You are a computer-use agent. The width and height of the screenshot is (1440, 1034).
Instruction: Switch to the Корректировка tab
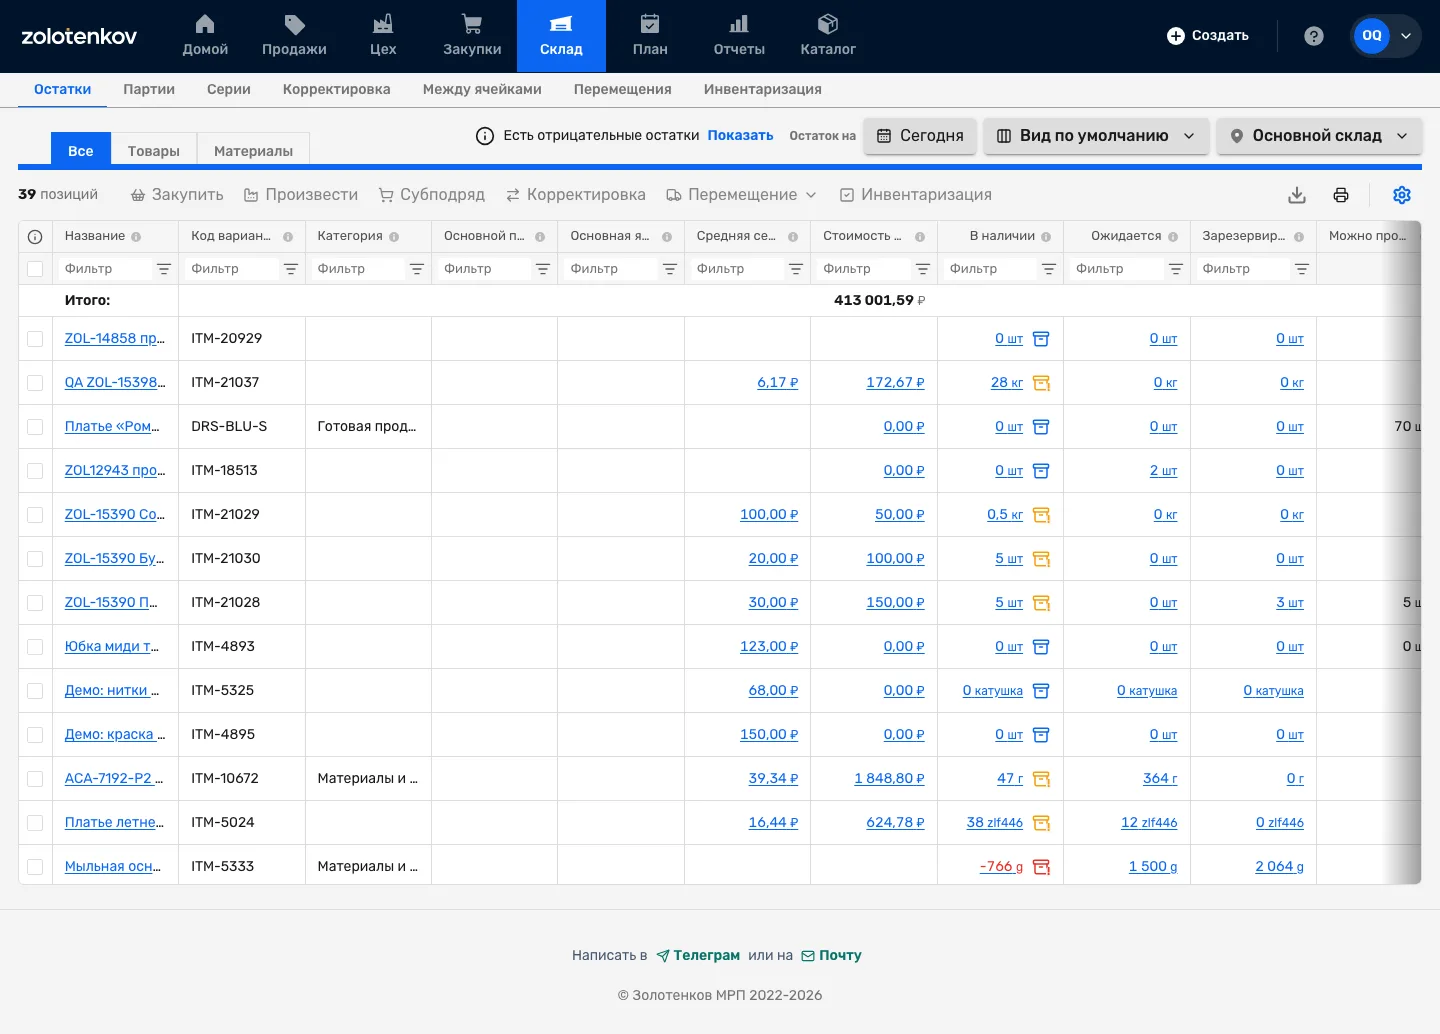tap(337, 89)
